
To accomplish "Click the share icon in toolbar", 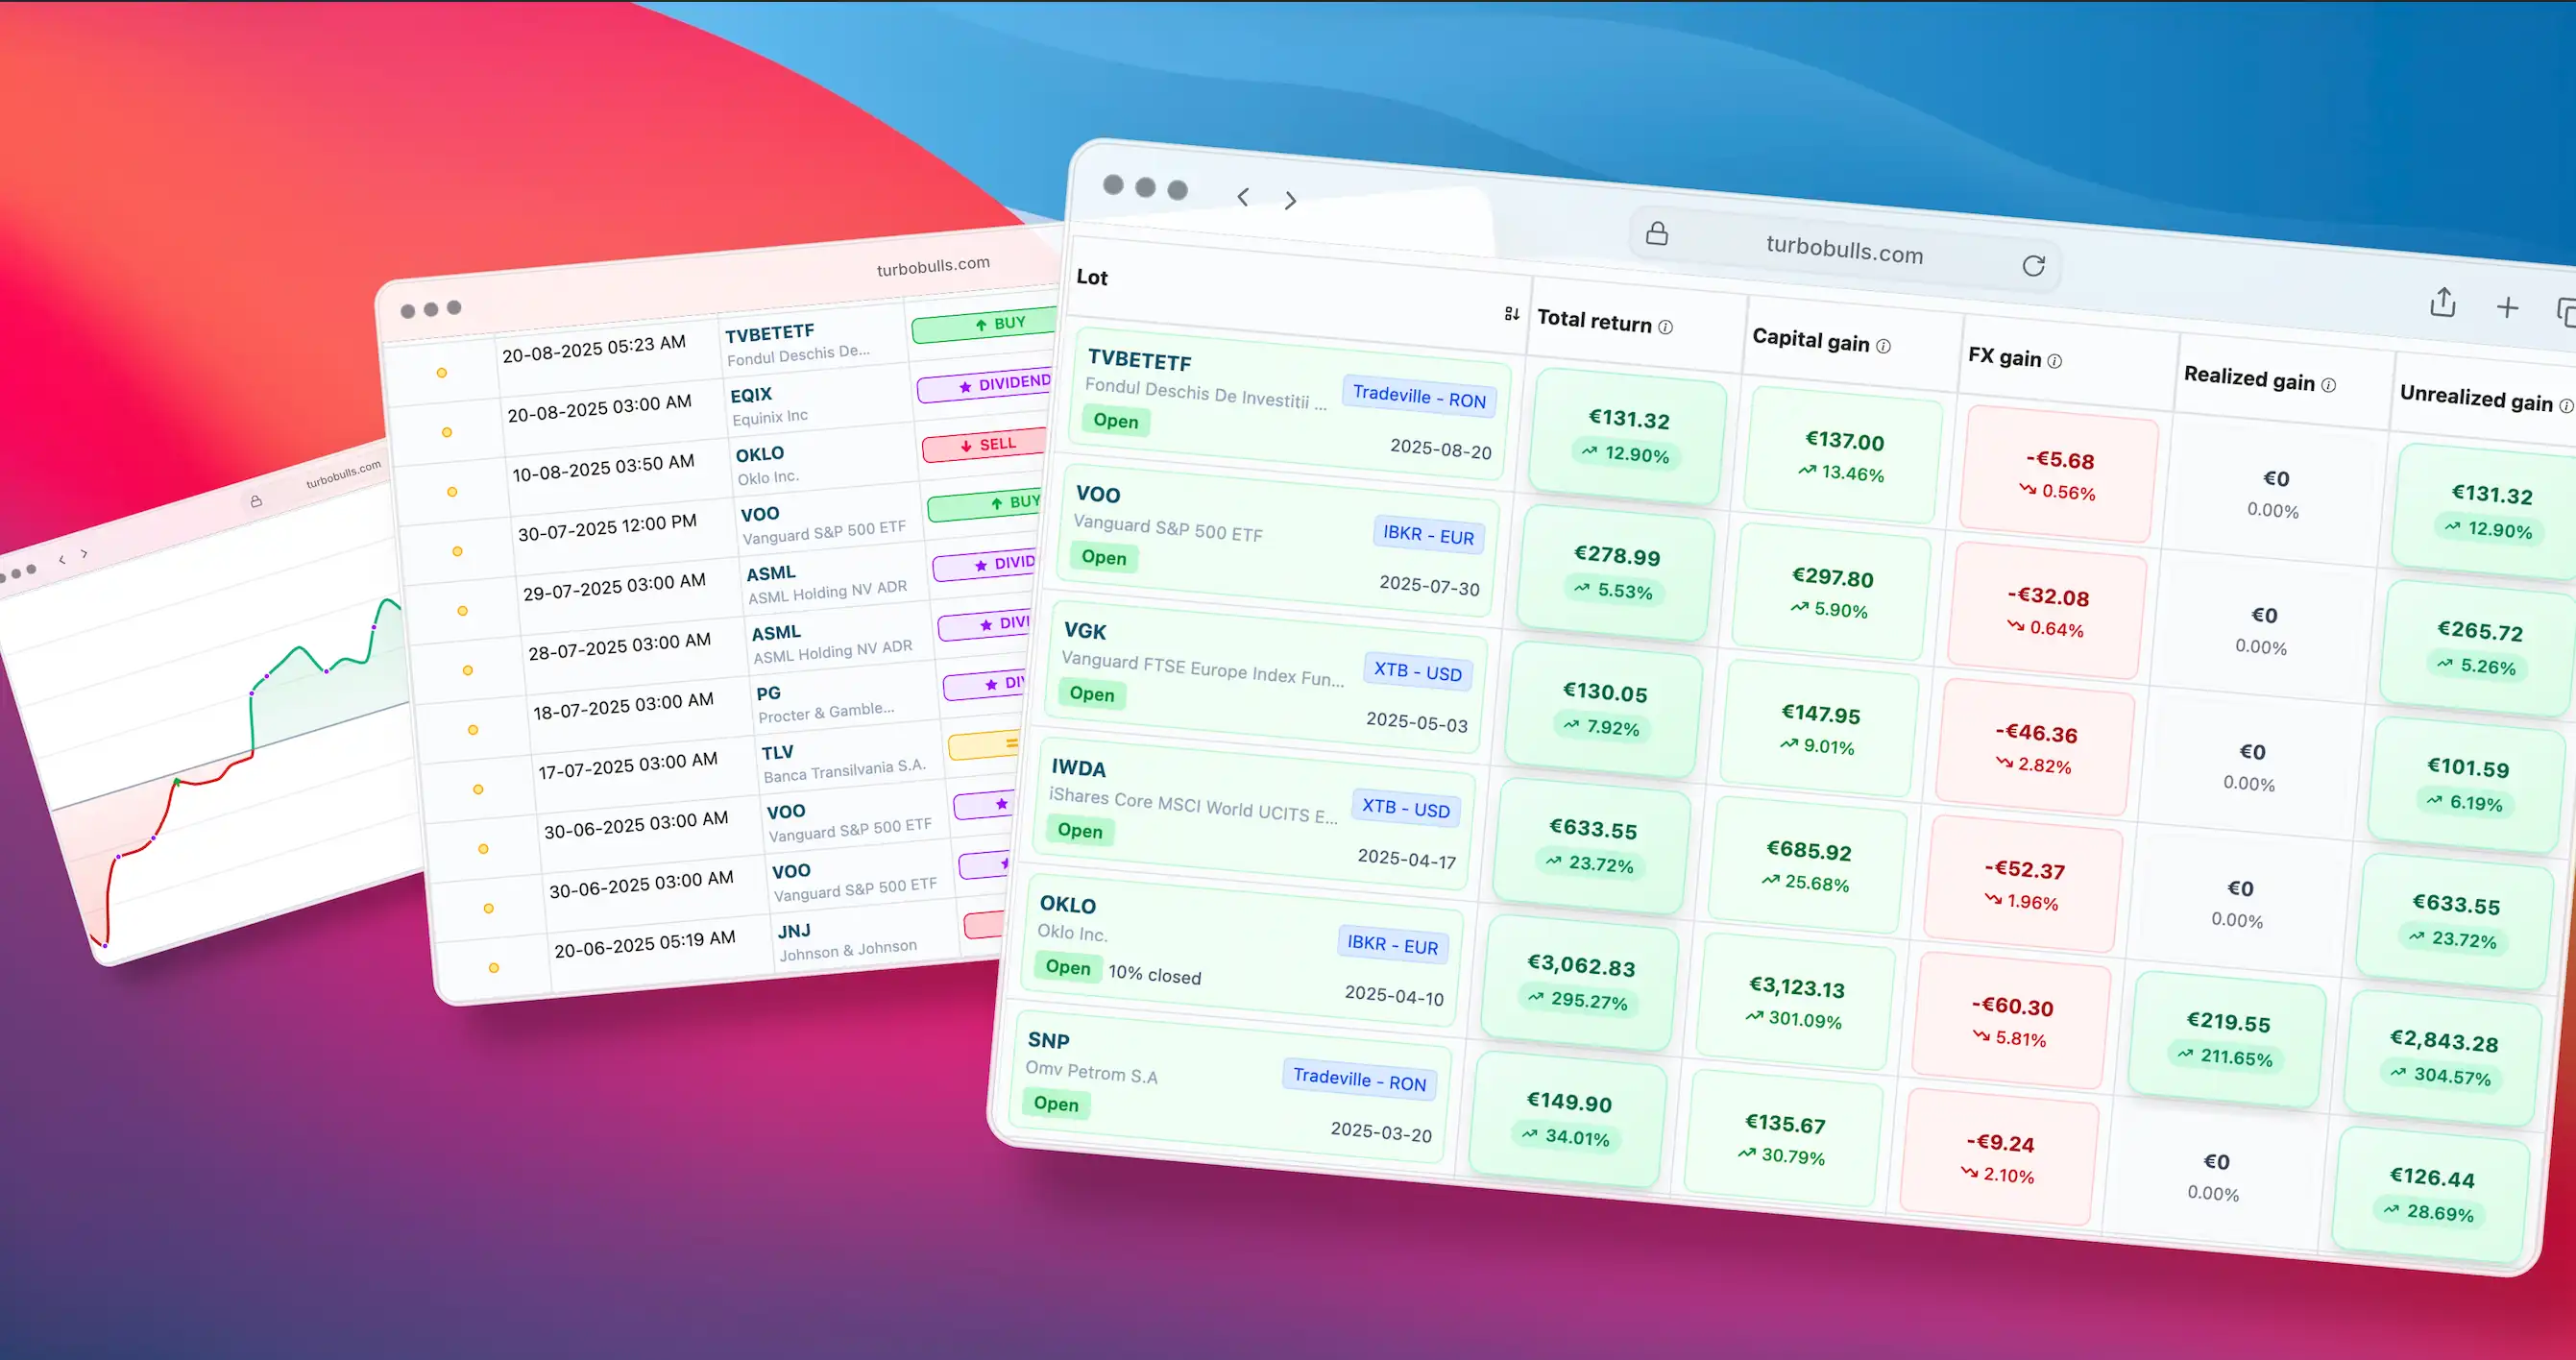I will point(2442,302).
